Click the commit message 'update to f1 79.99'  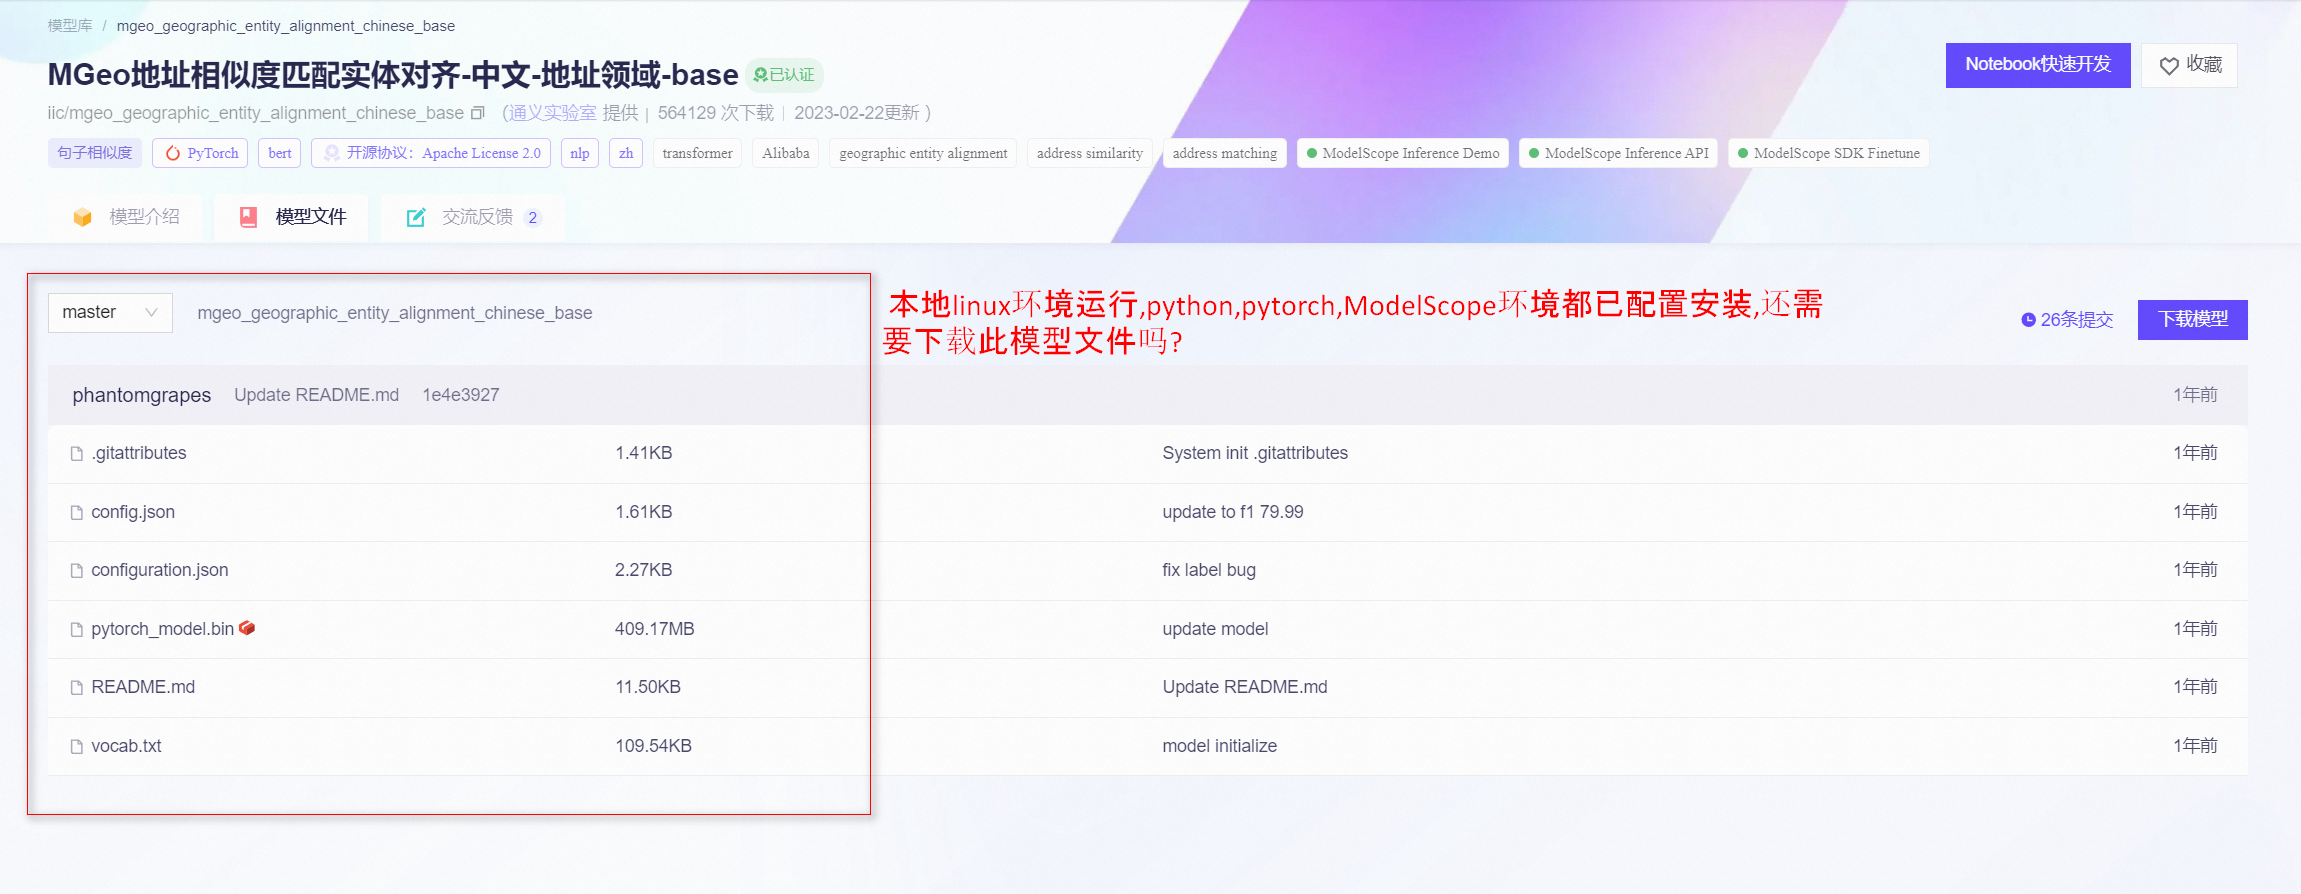(1233, 513)
